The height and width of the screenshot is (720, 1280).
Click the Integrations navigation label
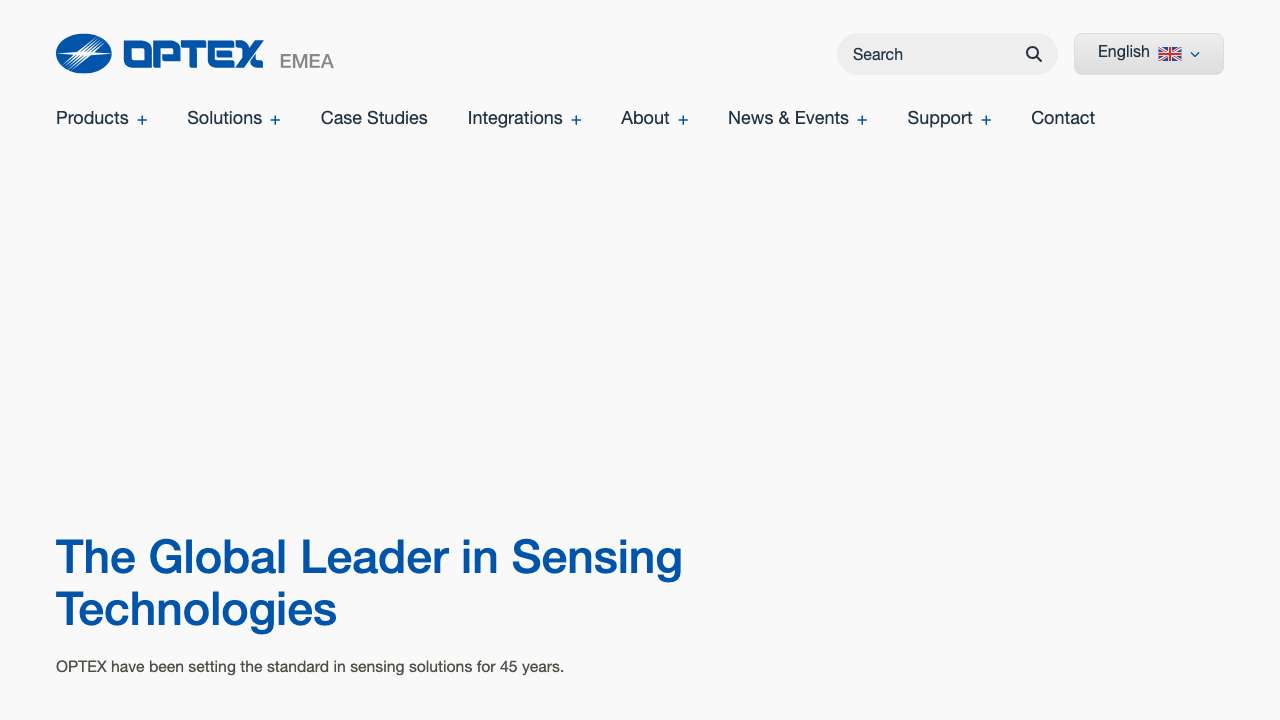pos(515,118)
